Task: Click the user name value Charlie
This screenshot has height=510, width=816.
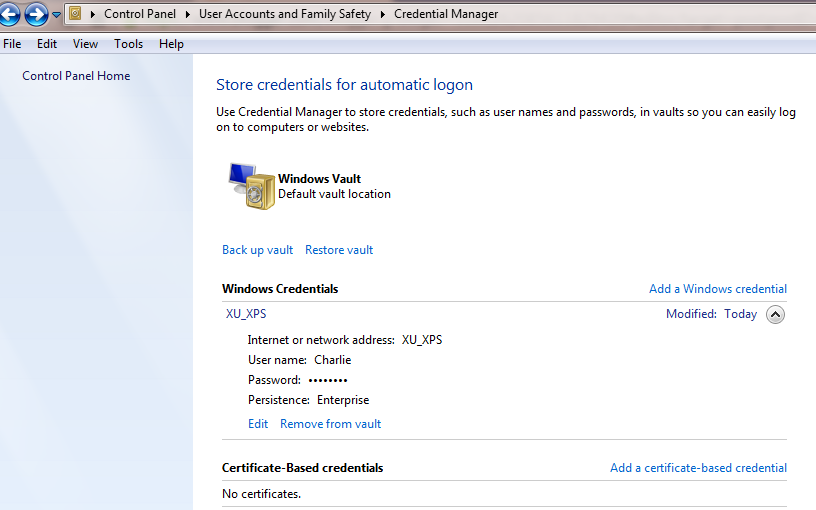Action: 333,360
